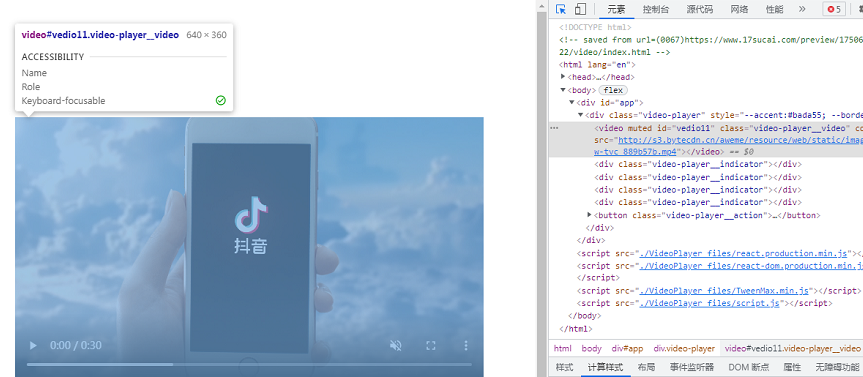
Task: Toggle the device toolbar icon
Action: coord(580,9)
